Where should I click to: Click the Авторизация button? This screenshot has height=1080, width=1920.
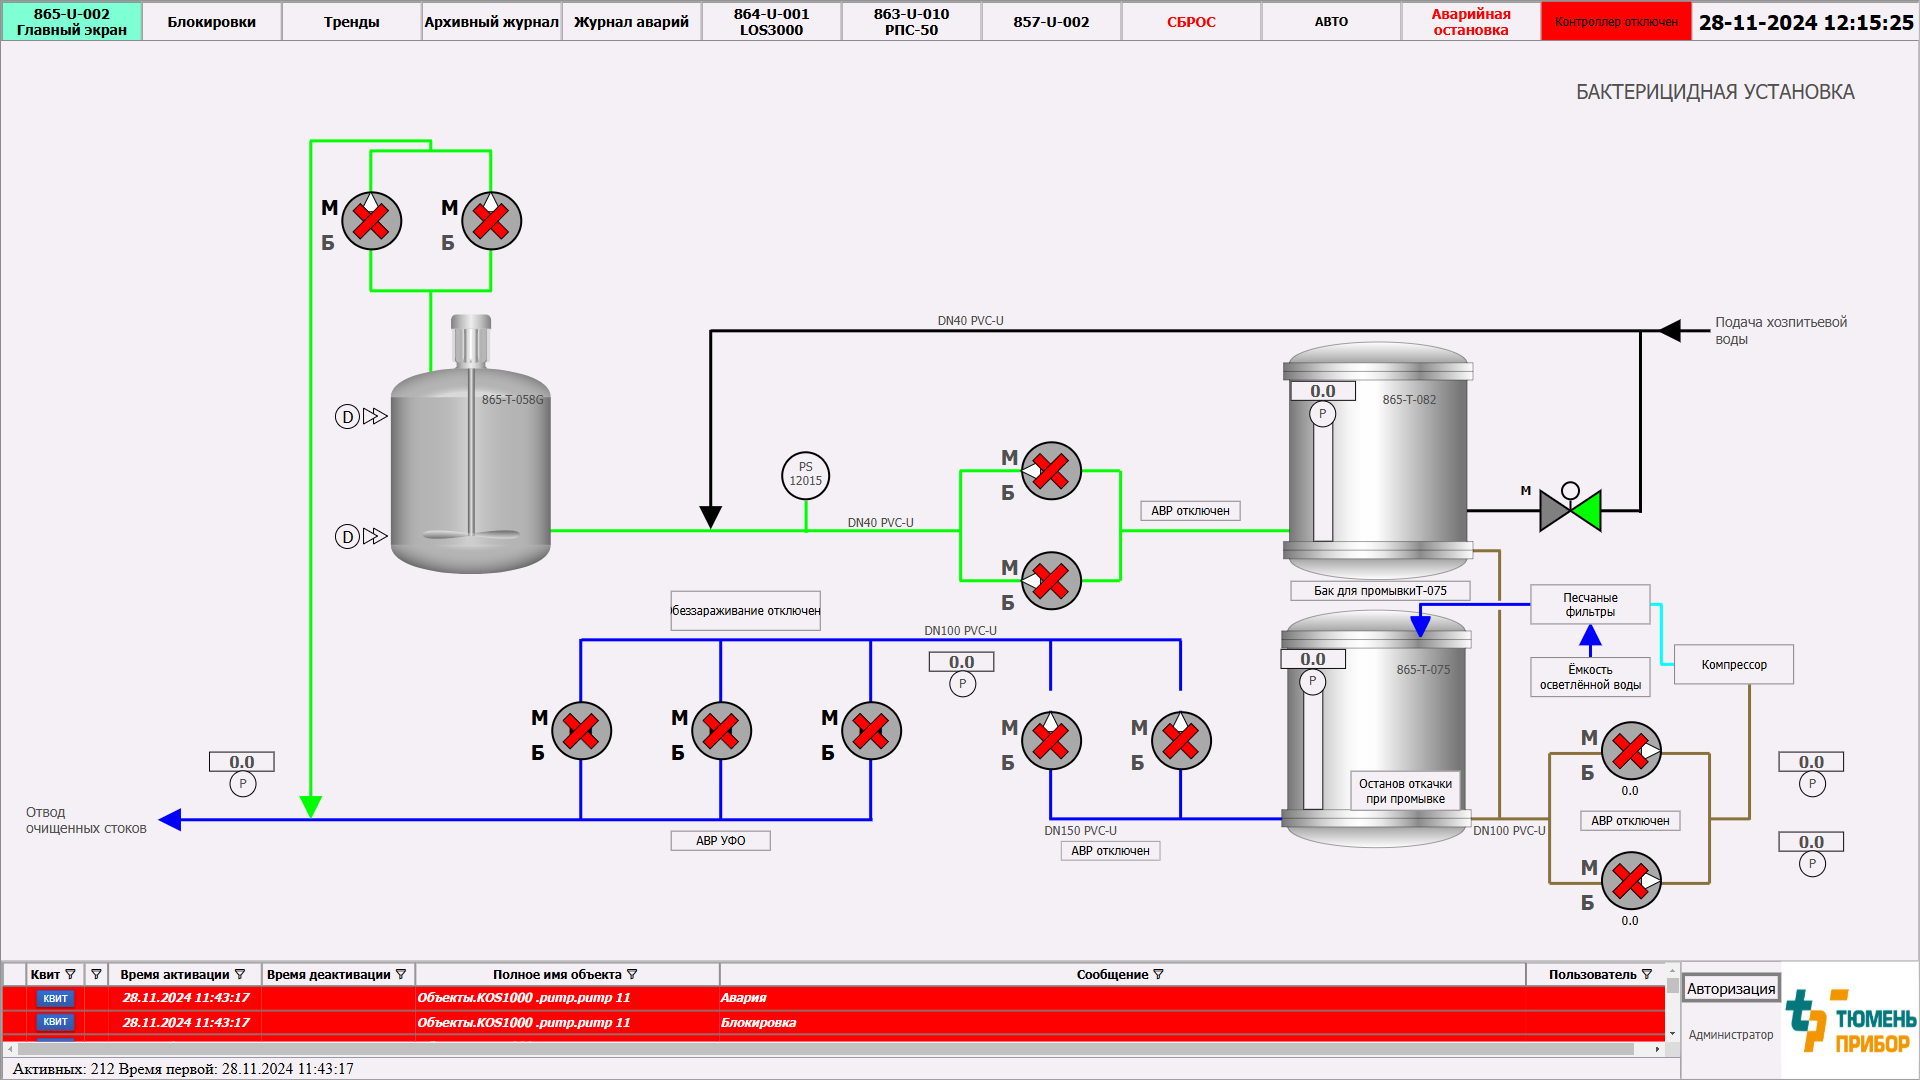(1731, 989)
